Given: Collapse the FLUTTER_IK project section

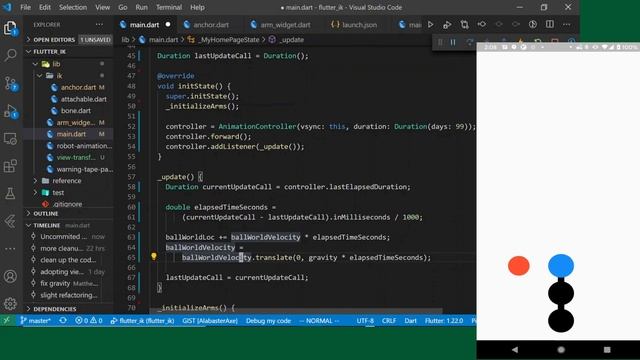Looking at the screenshot, I should (x=68, y=51).
